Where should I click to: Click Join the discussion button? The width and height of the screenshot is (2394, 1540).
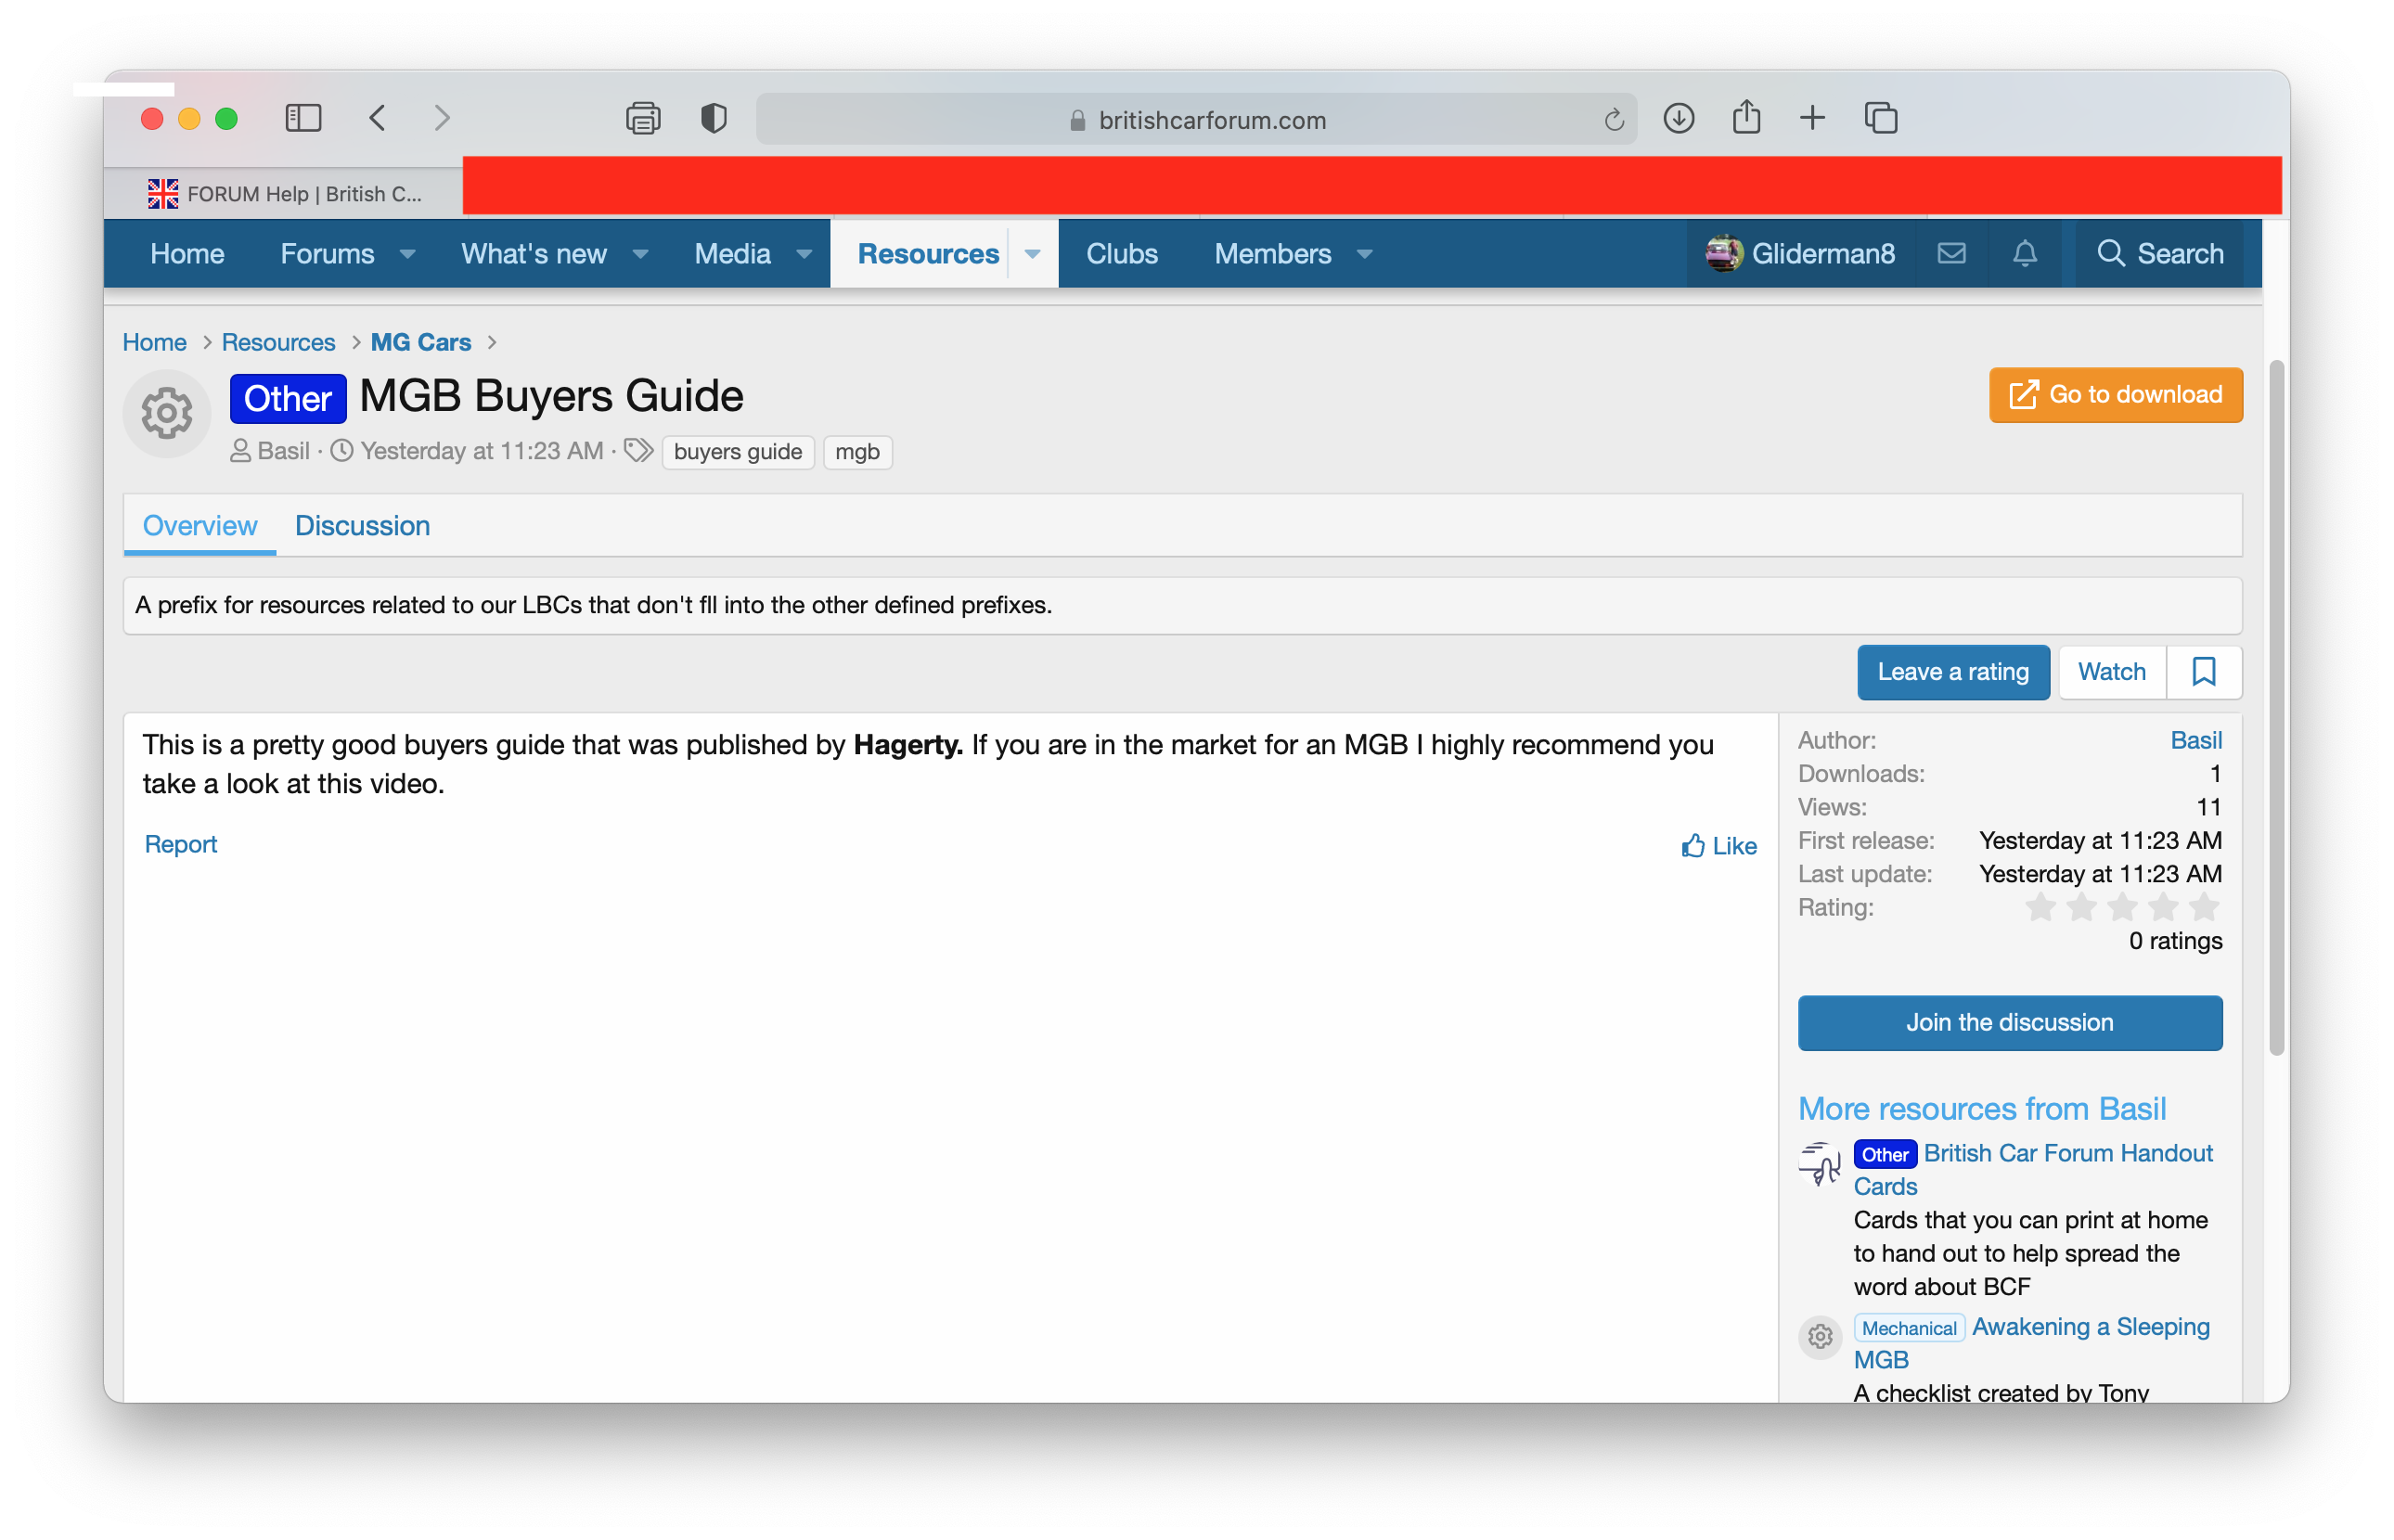(2010, 1022)
